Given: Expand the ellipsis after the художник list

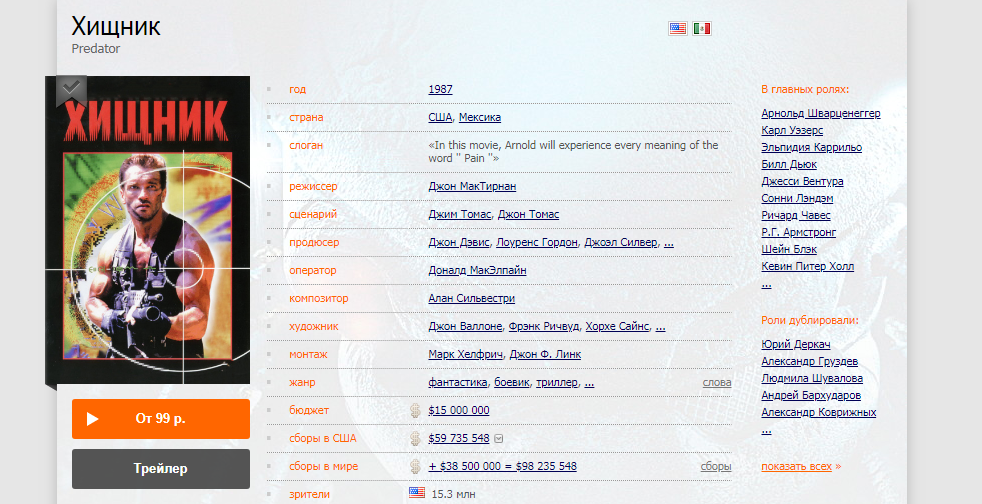Looking at the screenshot, I should (660, 327).
